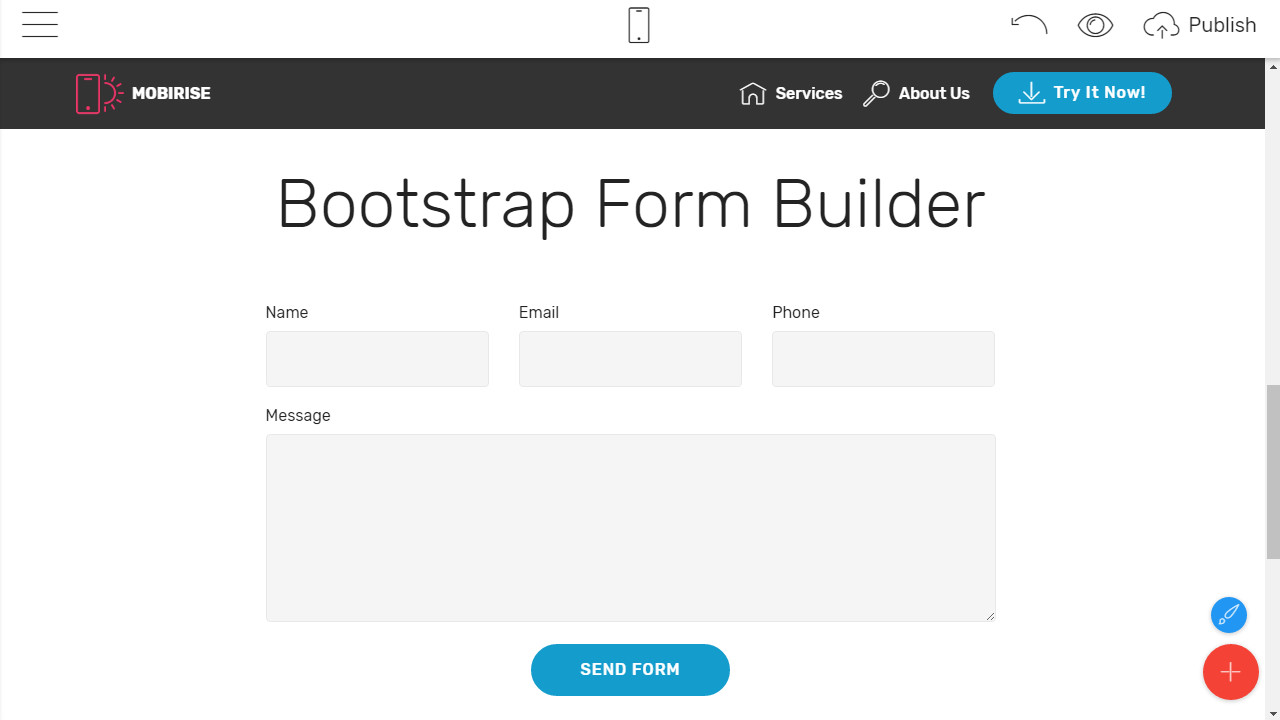Screen dimensions: 1280x720
Task: Open the hamburger menu in the top toolbar
Action: pyautogui.click(x=39, y=24)
